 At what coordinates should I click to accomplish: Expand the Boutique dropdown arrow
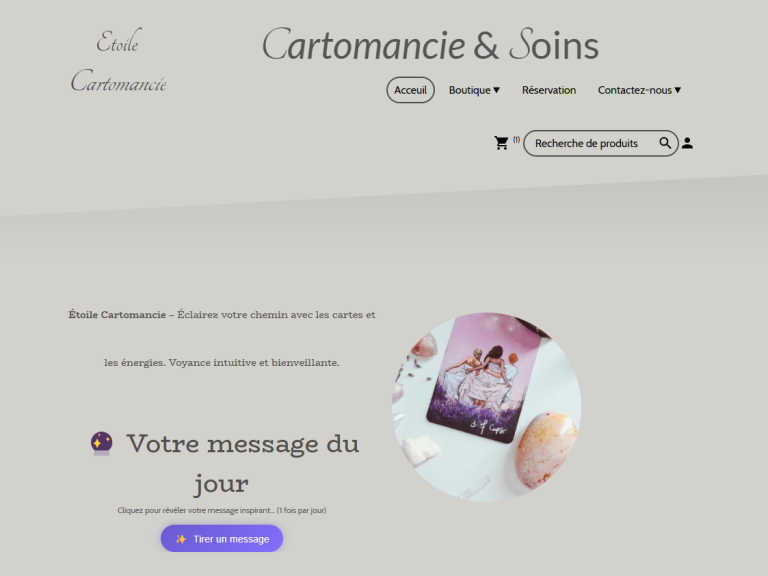(496, 90)
